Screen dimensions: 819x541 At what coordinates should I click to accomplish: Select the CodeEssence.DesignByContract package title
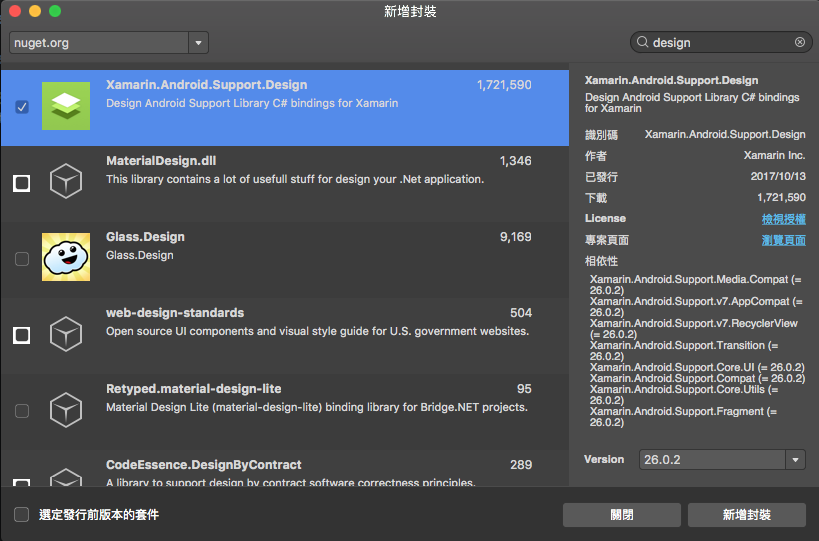[x=204, y=465]
